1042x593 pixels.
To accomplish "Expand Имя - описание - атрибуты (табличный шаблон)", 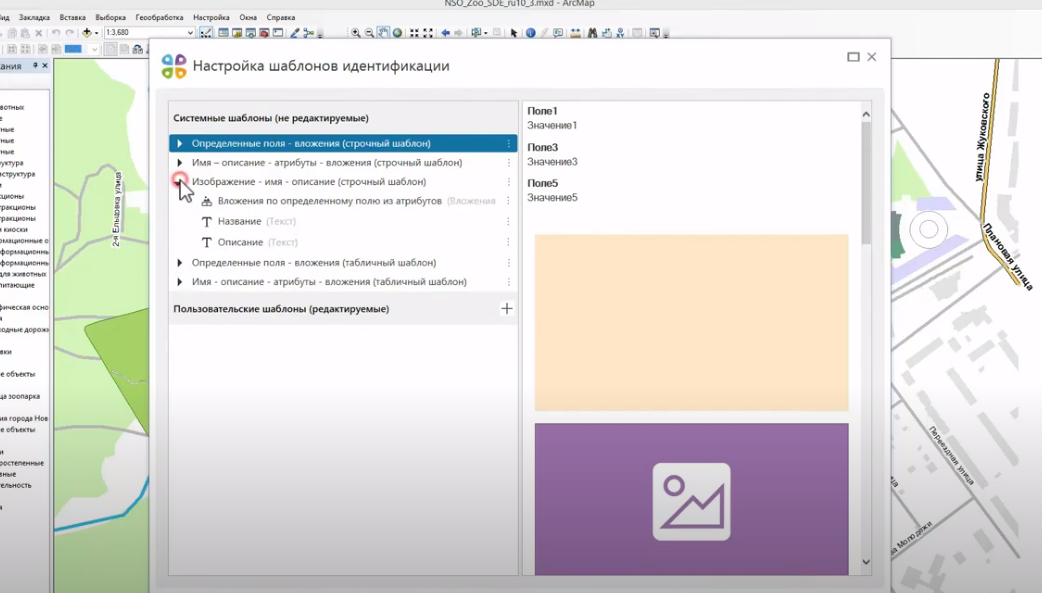I will tap(179, 282).
